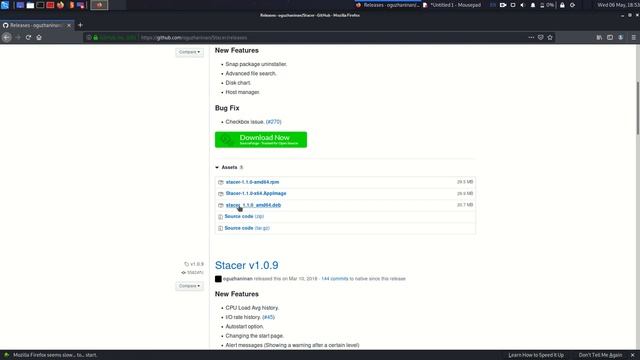Image resolution: width=640 pixels, height=360 pixels.
Task: Click the commit hash under v1.0.9 tag
Action: pyautogui.click(x=193, y=272)
